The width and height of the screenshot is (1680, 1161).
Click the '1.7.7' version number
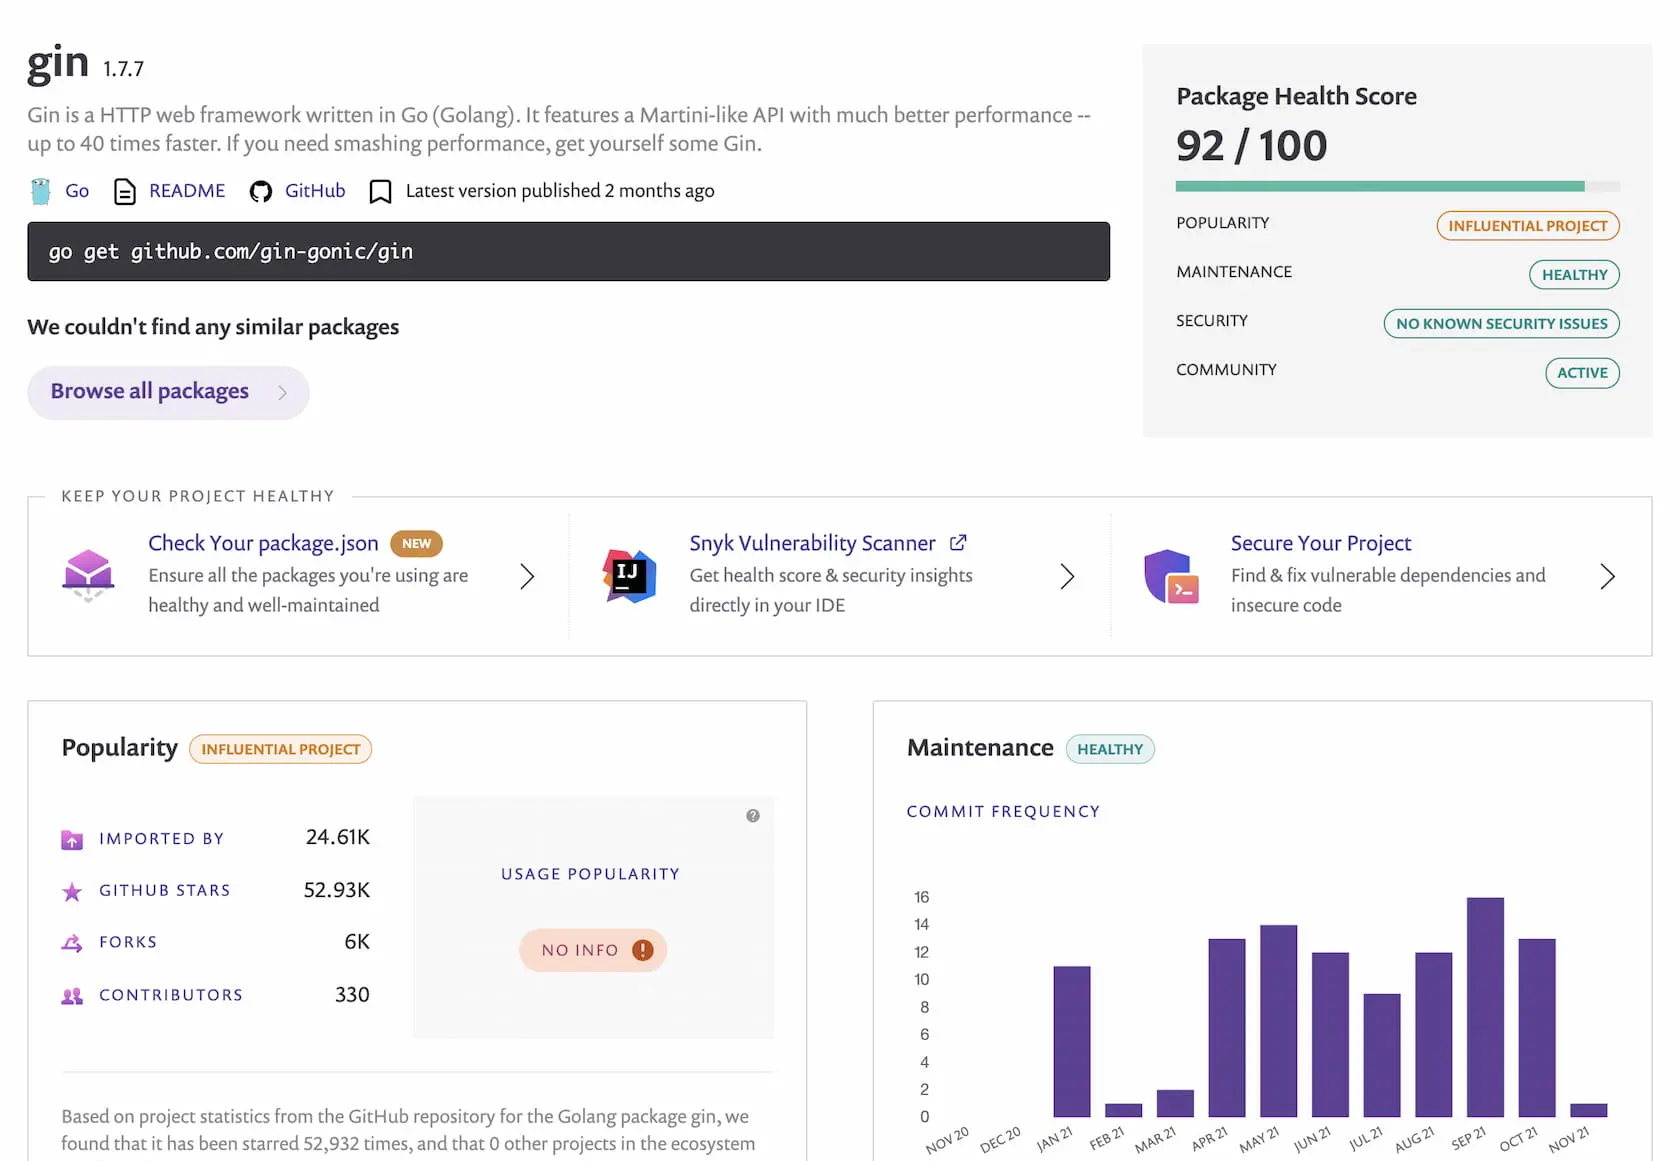pos(123,69)
